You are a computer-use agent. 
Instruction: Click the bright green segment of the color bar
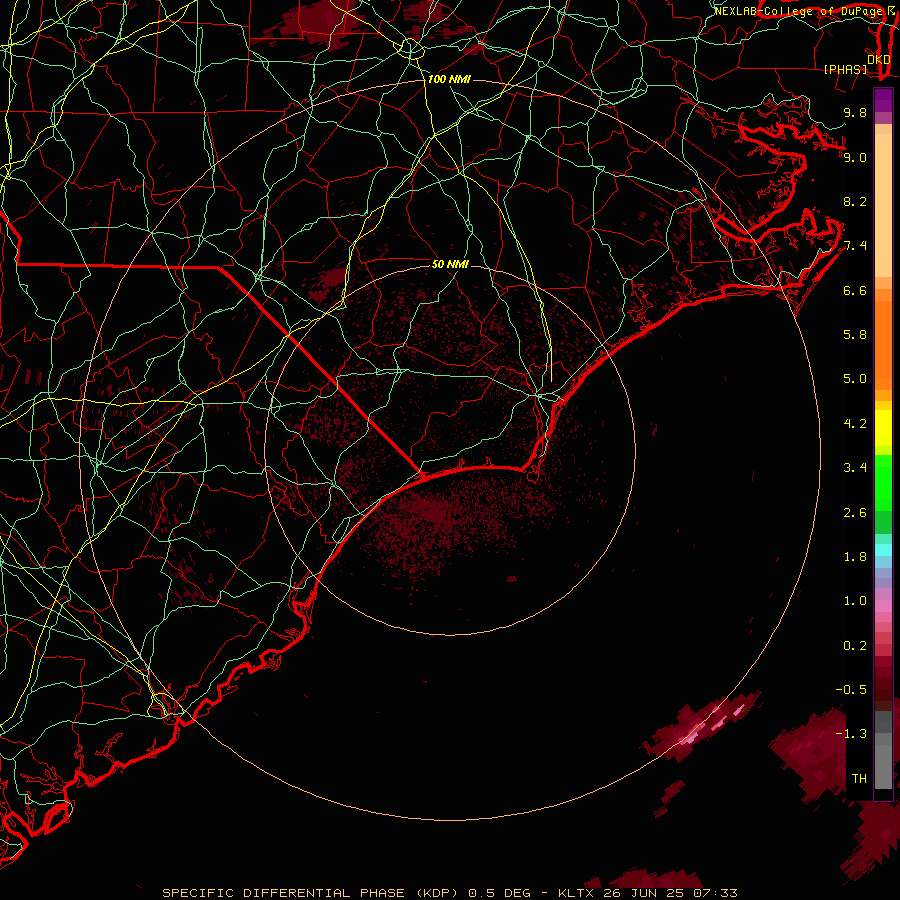point(883,481)
